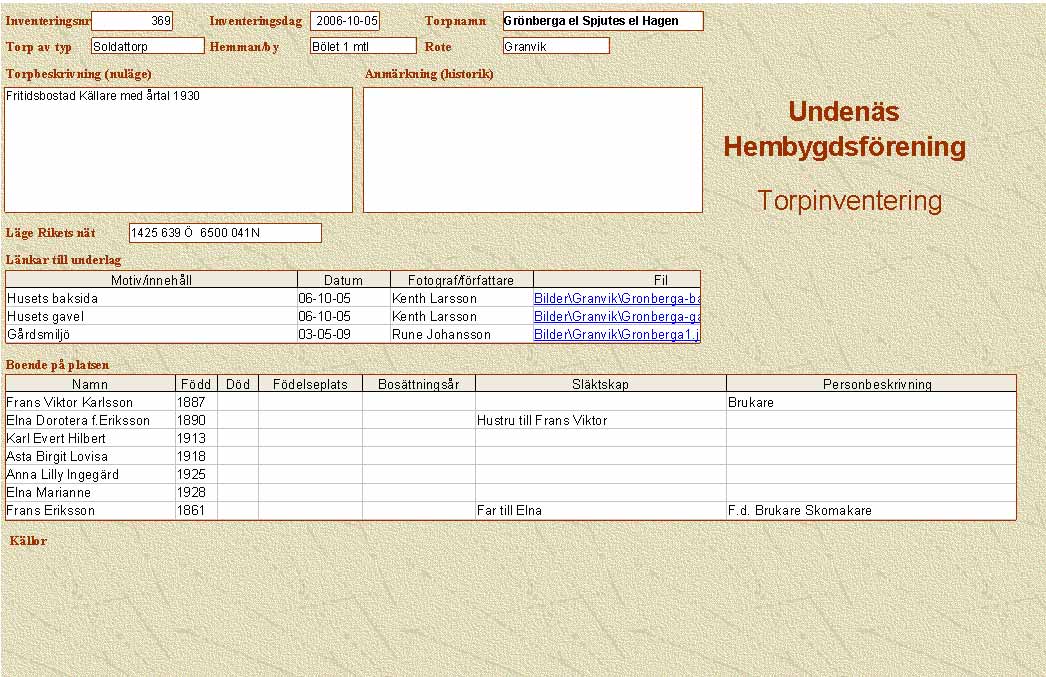This screenshot has height=677, width=1046.
Task: Select the Frans Viktor Karlsson name cell
Action: tap(90, 402)
